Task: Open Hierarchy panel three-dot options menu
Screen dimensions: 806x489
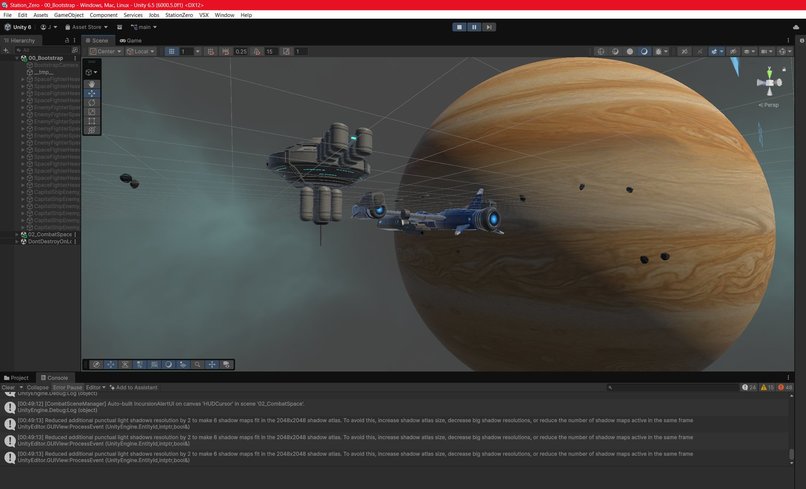Action: [x=75, y=40]
